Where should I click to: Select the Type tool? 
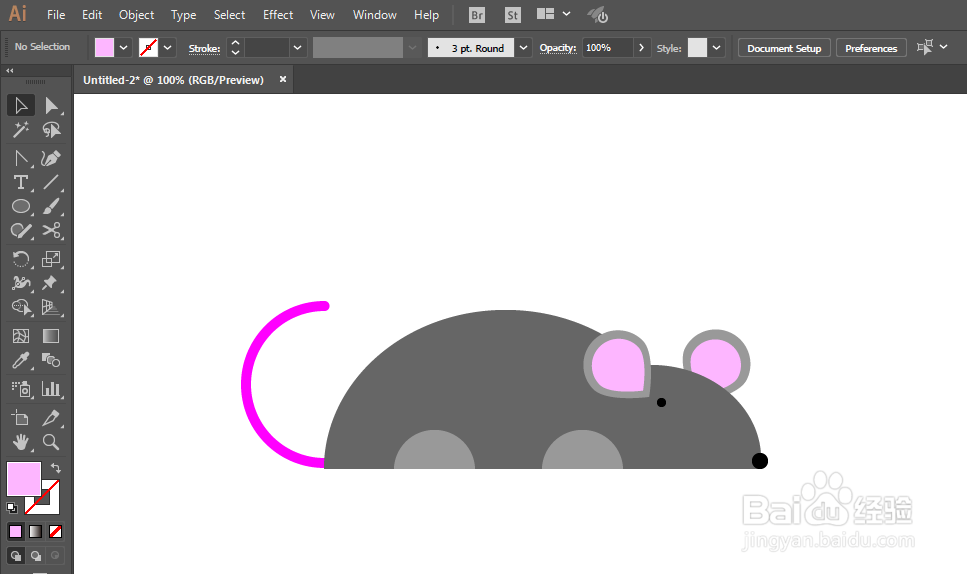click(x=21, y=182)
